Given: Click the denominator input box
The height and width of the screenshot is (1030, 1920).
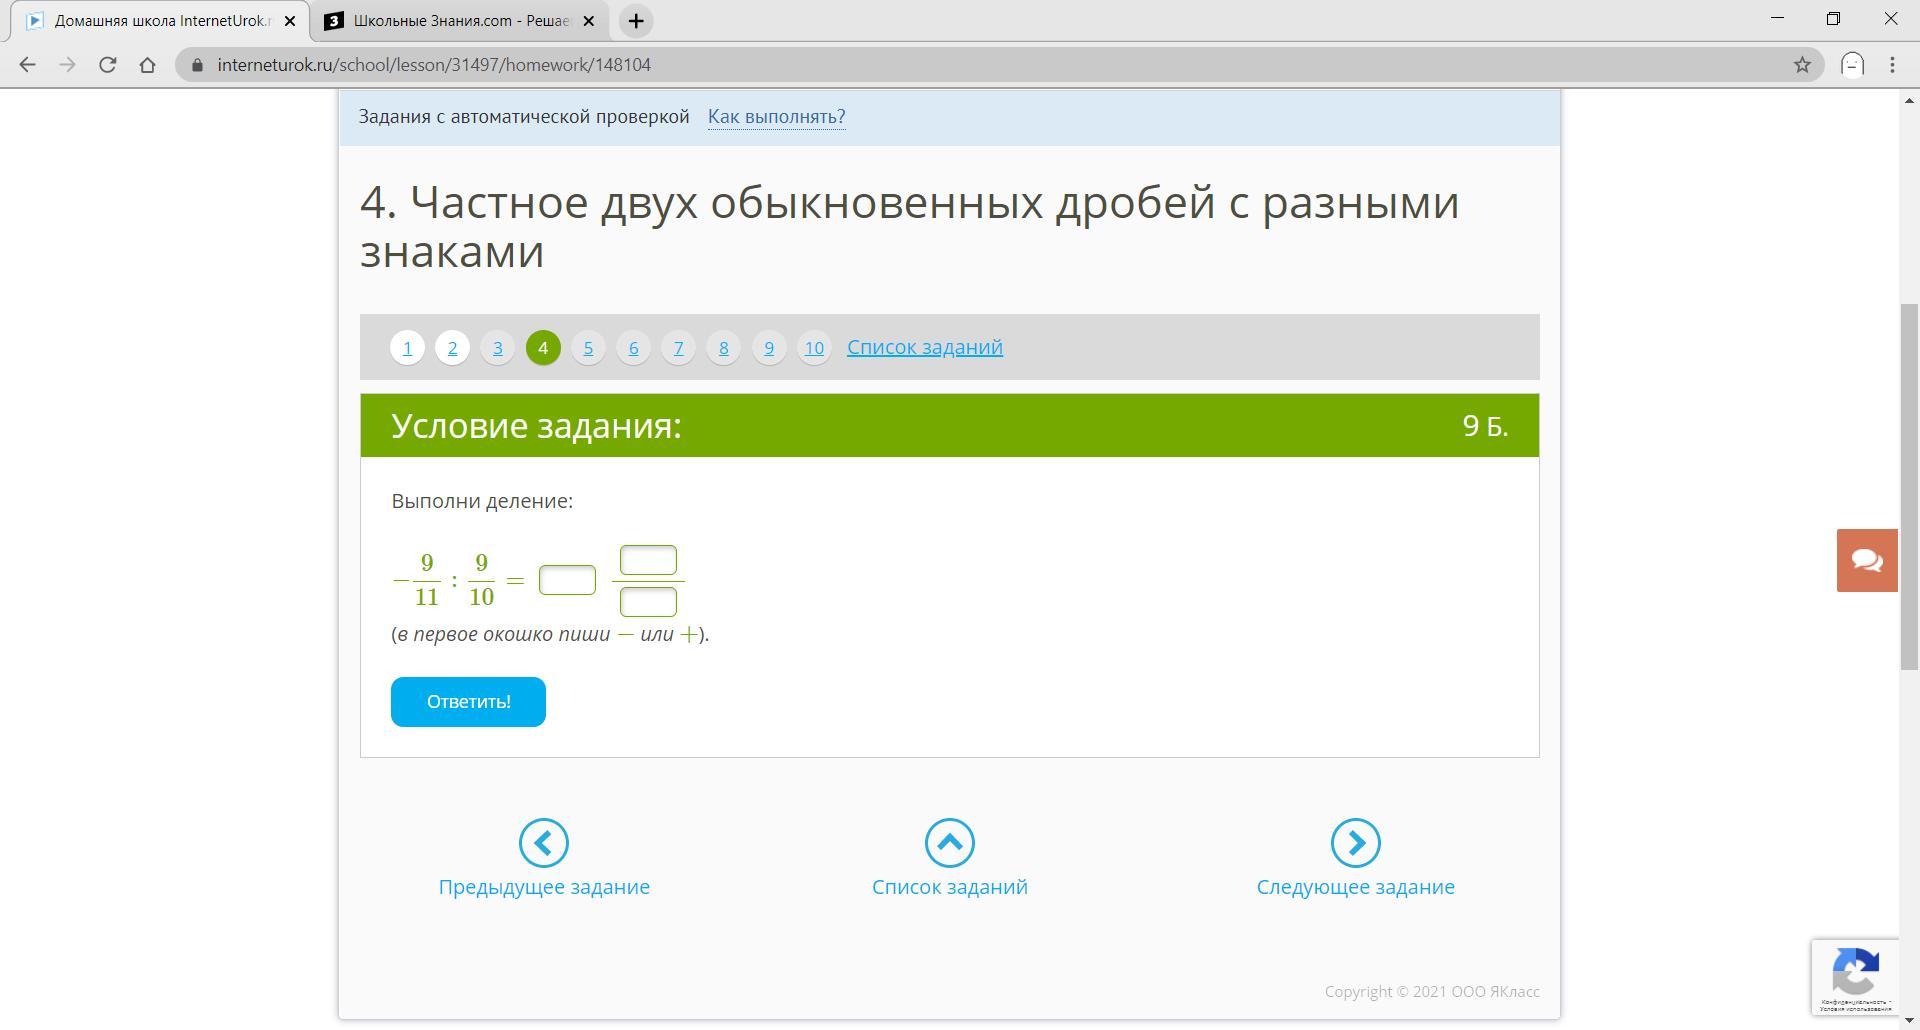Looking at the screenshot, I should click(x=648, y=602).
